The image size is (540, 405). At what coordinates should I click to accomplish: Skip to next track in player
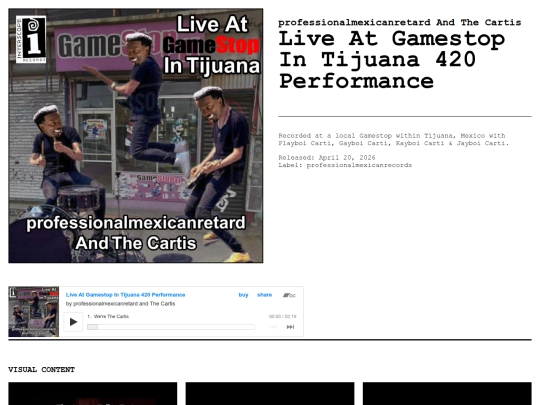(290, 327)
